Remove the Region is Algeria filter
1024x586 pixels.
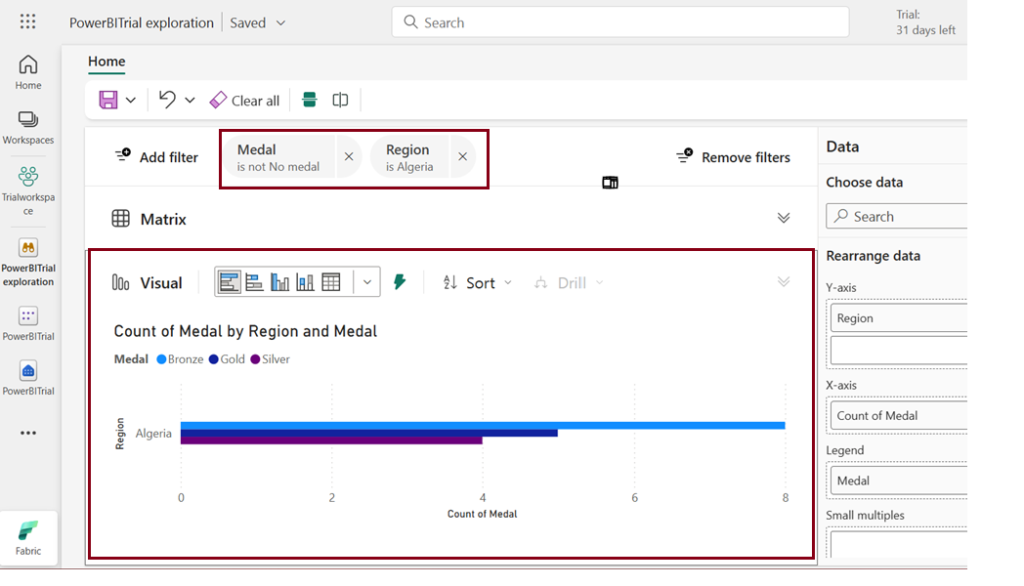pos(462,157)
